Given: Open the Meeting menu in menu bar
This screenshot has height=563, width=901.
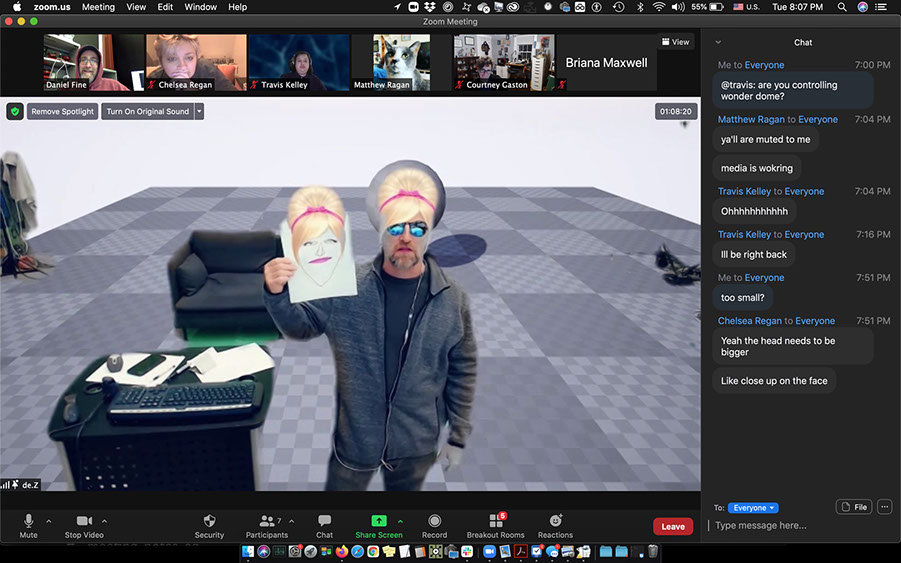Looking at the screenshot, I should click(98, 7).
